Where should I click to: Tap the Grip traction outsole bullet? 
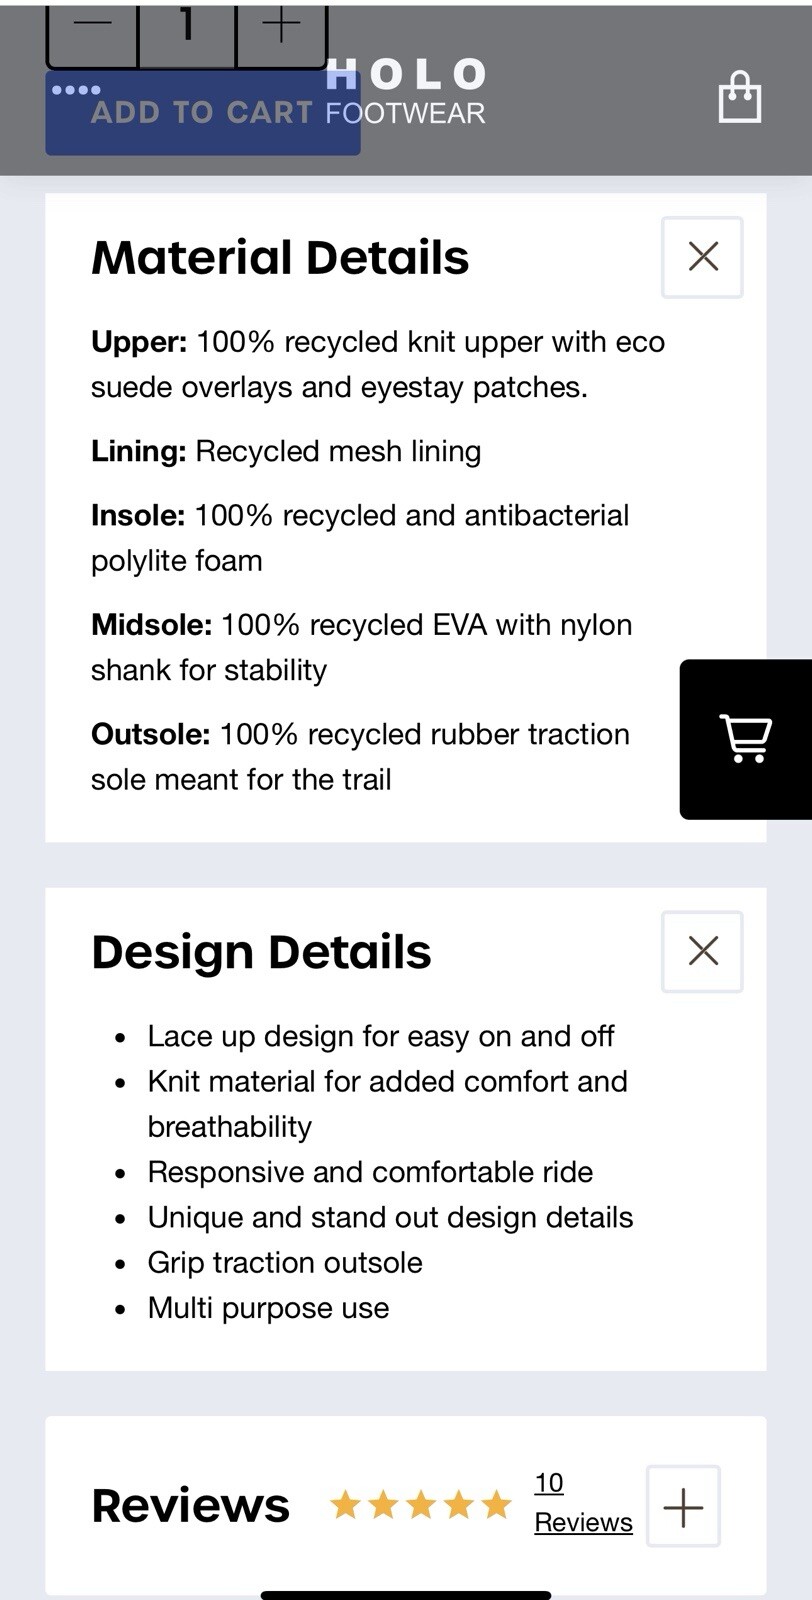click(x=285, y=1262)
